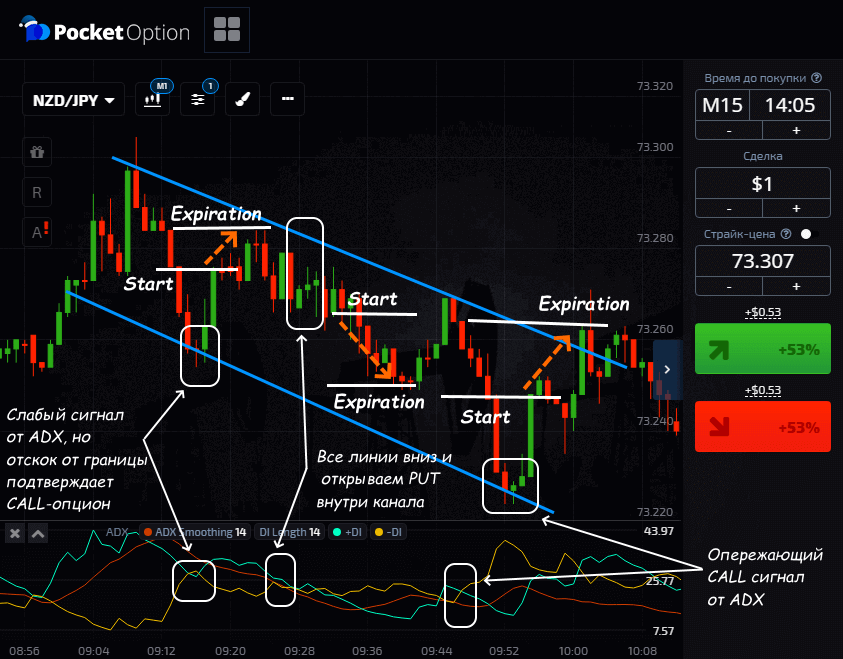Open the layout grid icon in header
Image resolution: width=843 pixels, height=659 pixels.
[x=226, y=30]
